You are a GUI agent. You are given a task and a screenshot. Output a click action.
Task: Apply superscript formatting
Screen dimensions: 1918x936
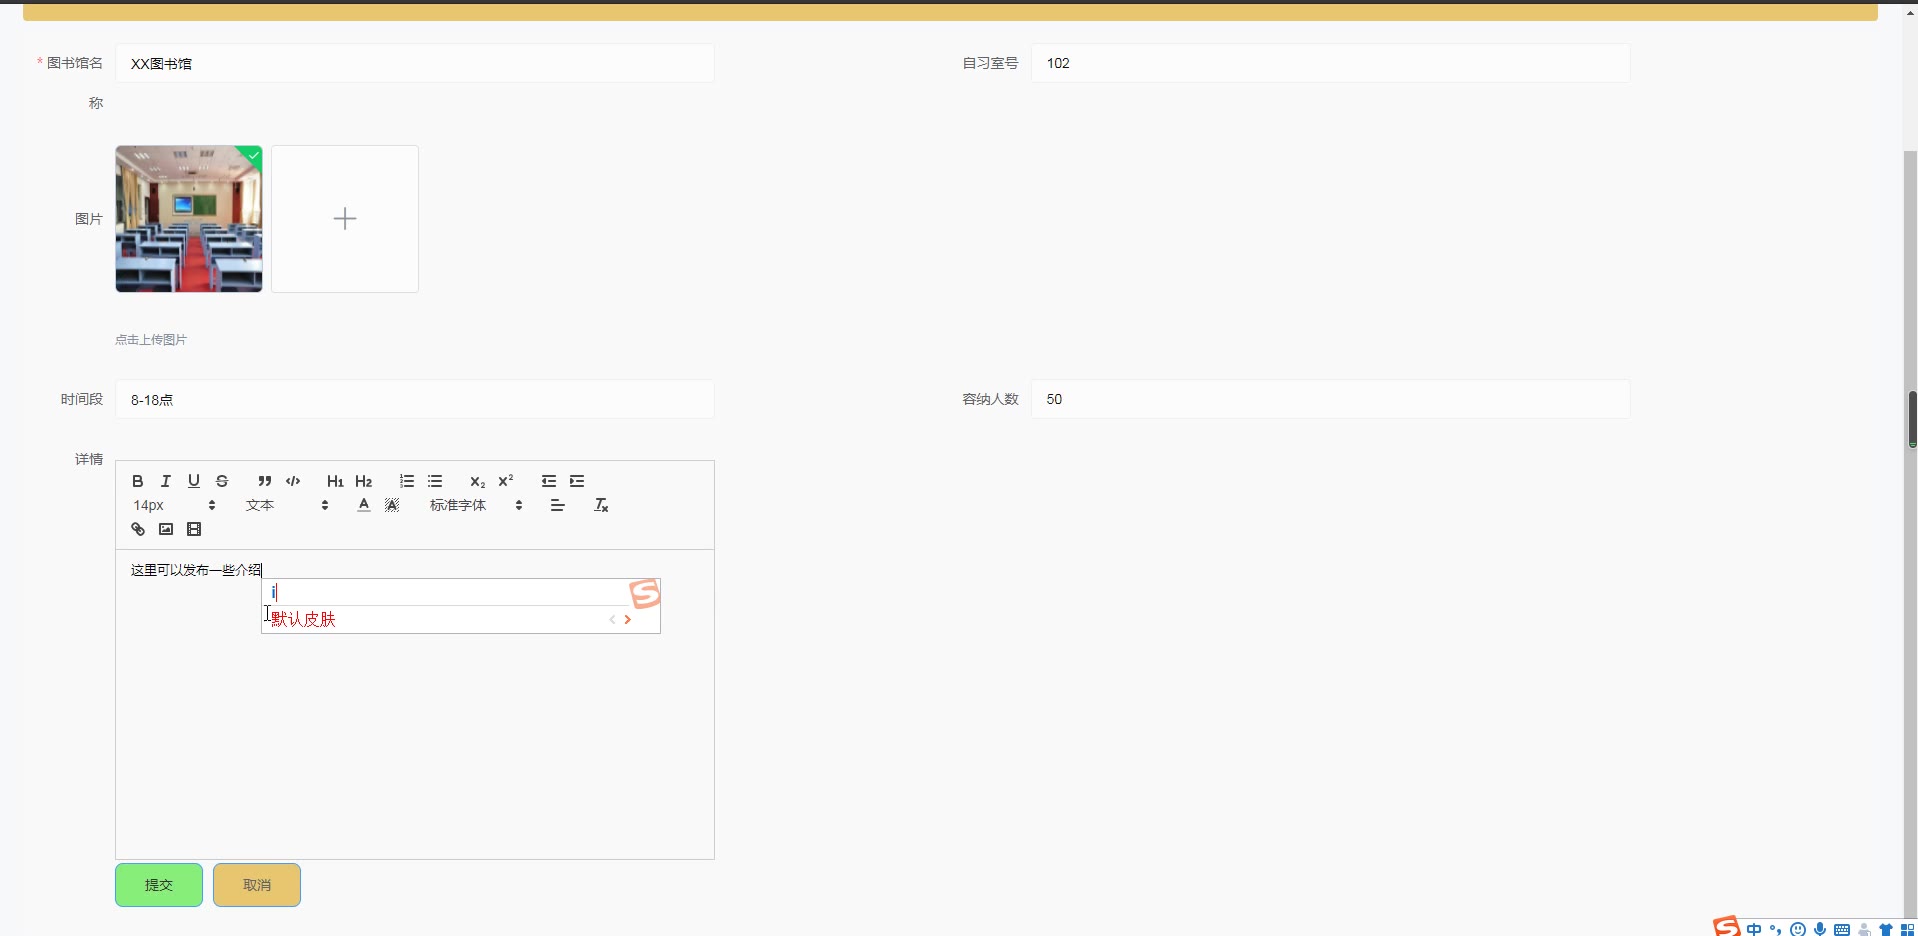[x=506, y=481]
